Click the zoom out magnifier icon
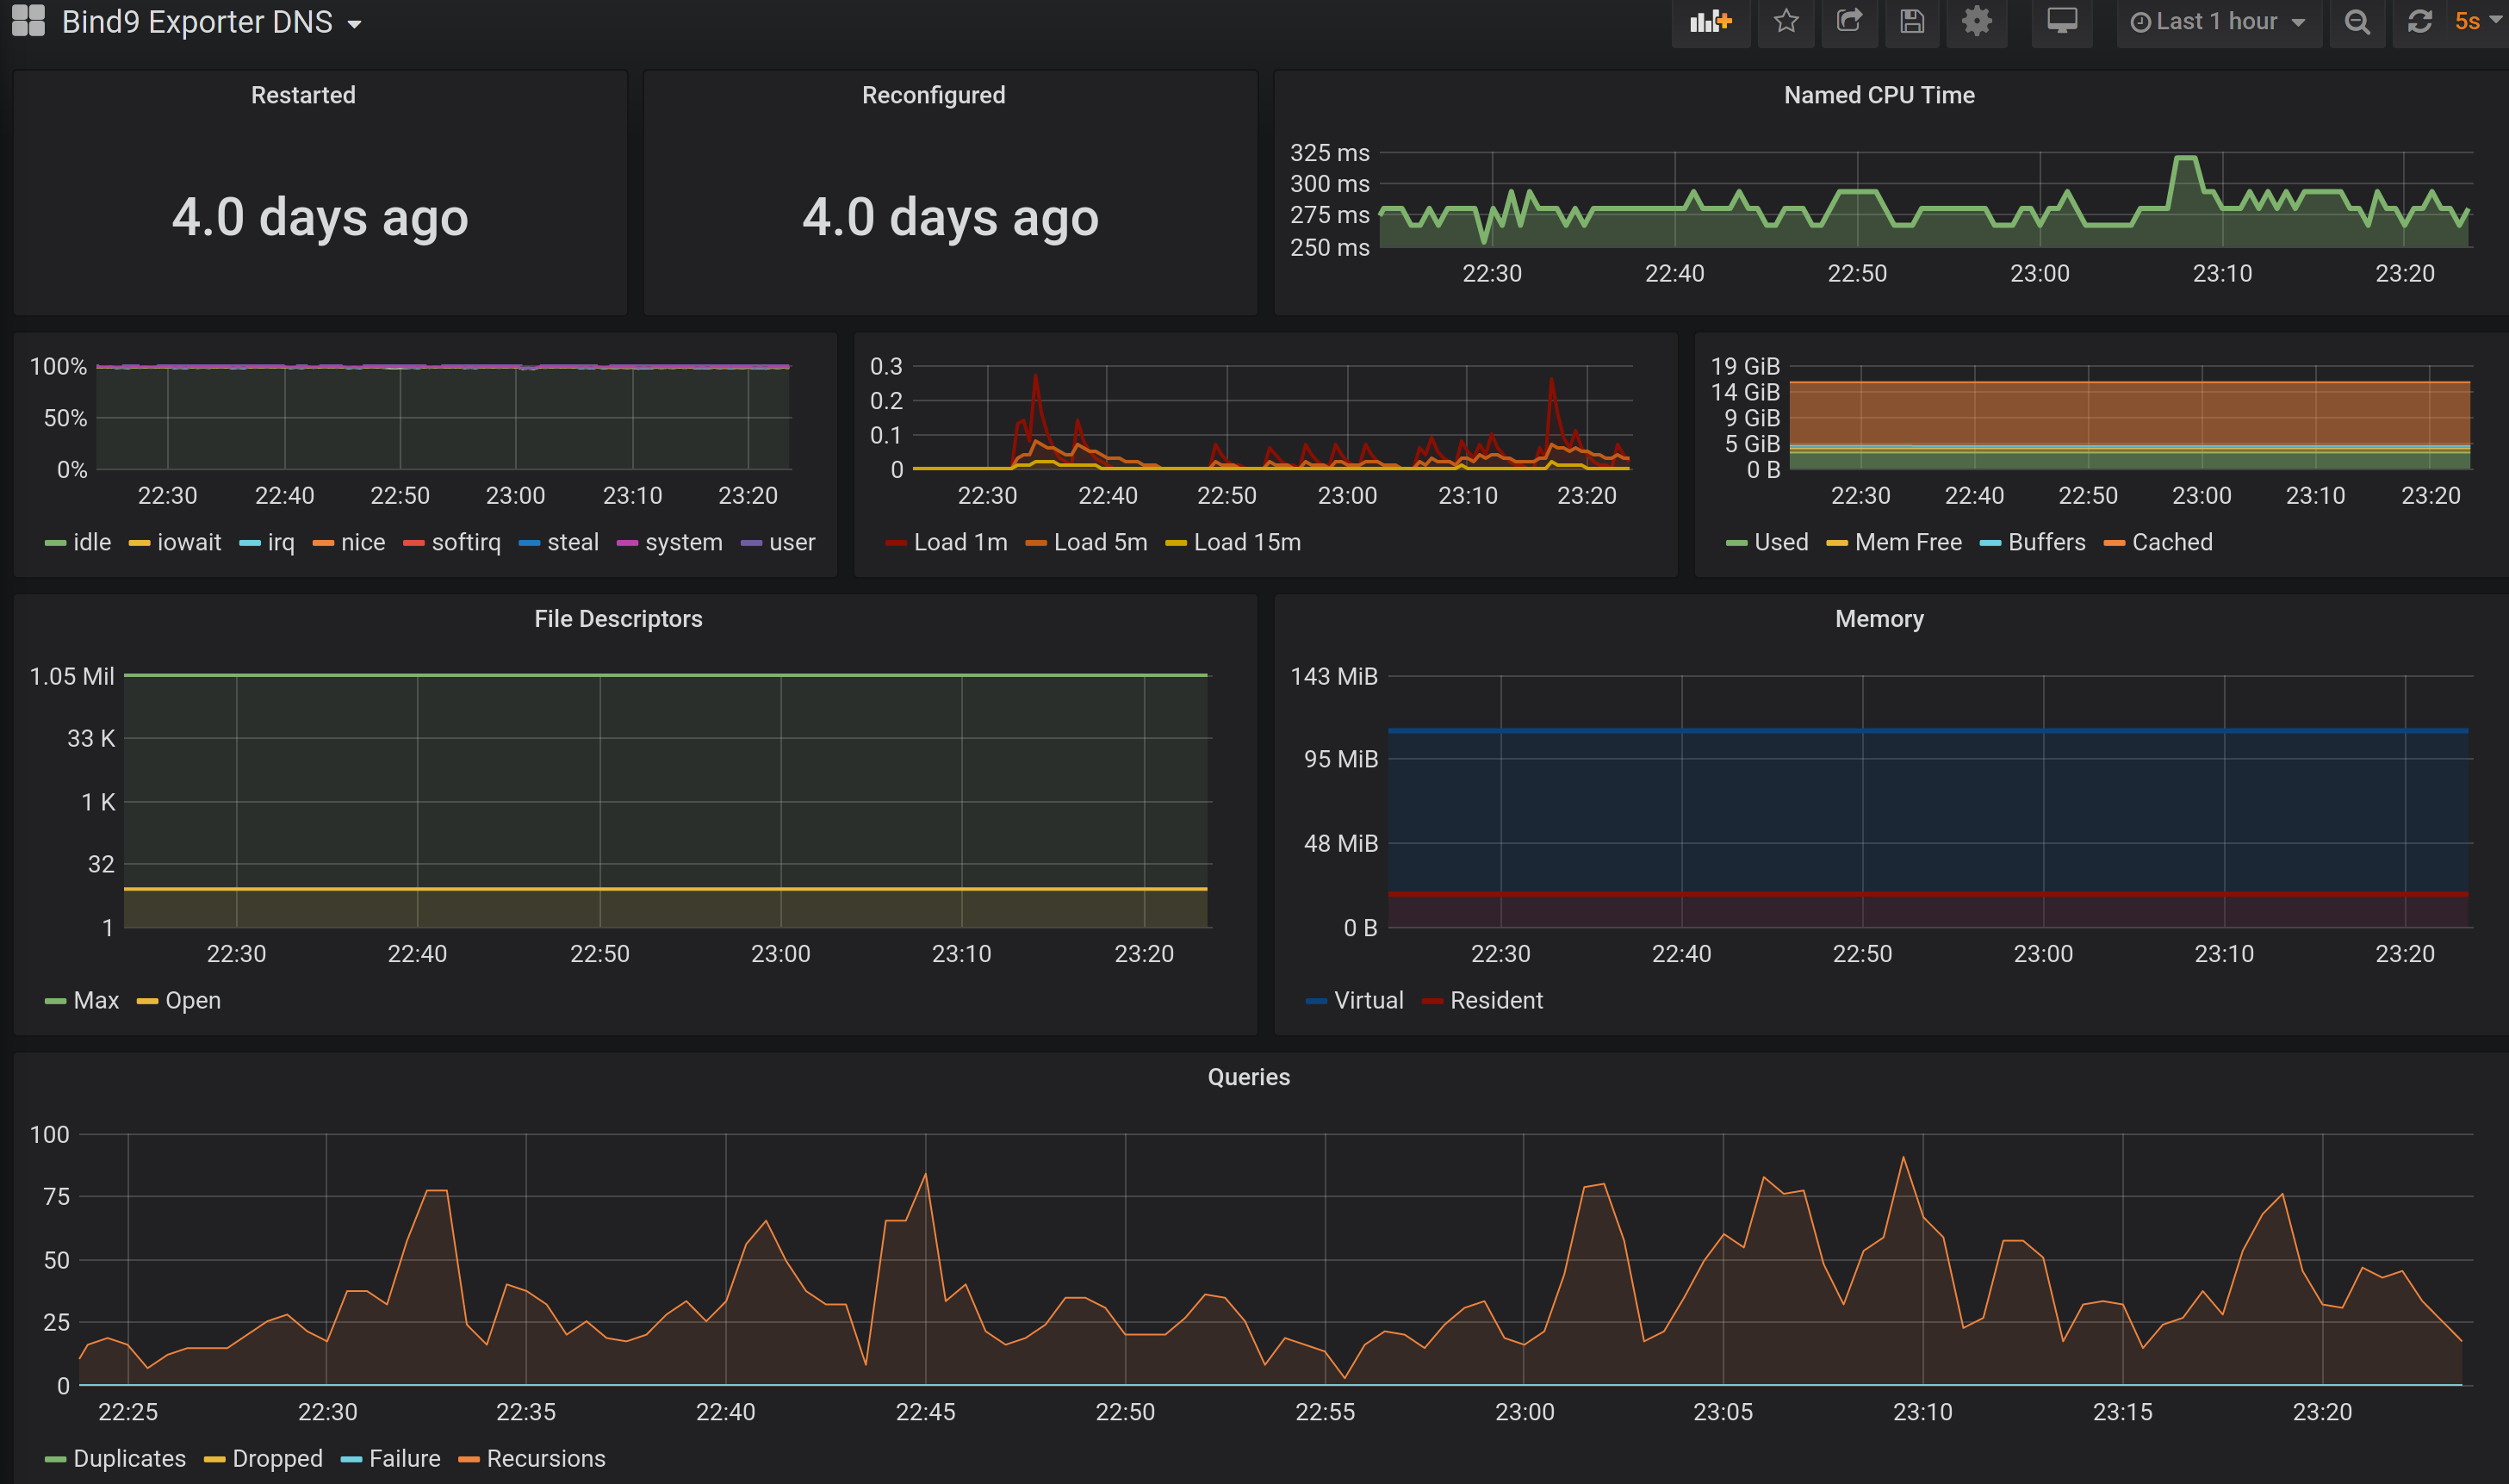 2357,22
